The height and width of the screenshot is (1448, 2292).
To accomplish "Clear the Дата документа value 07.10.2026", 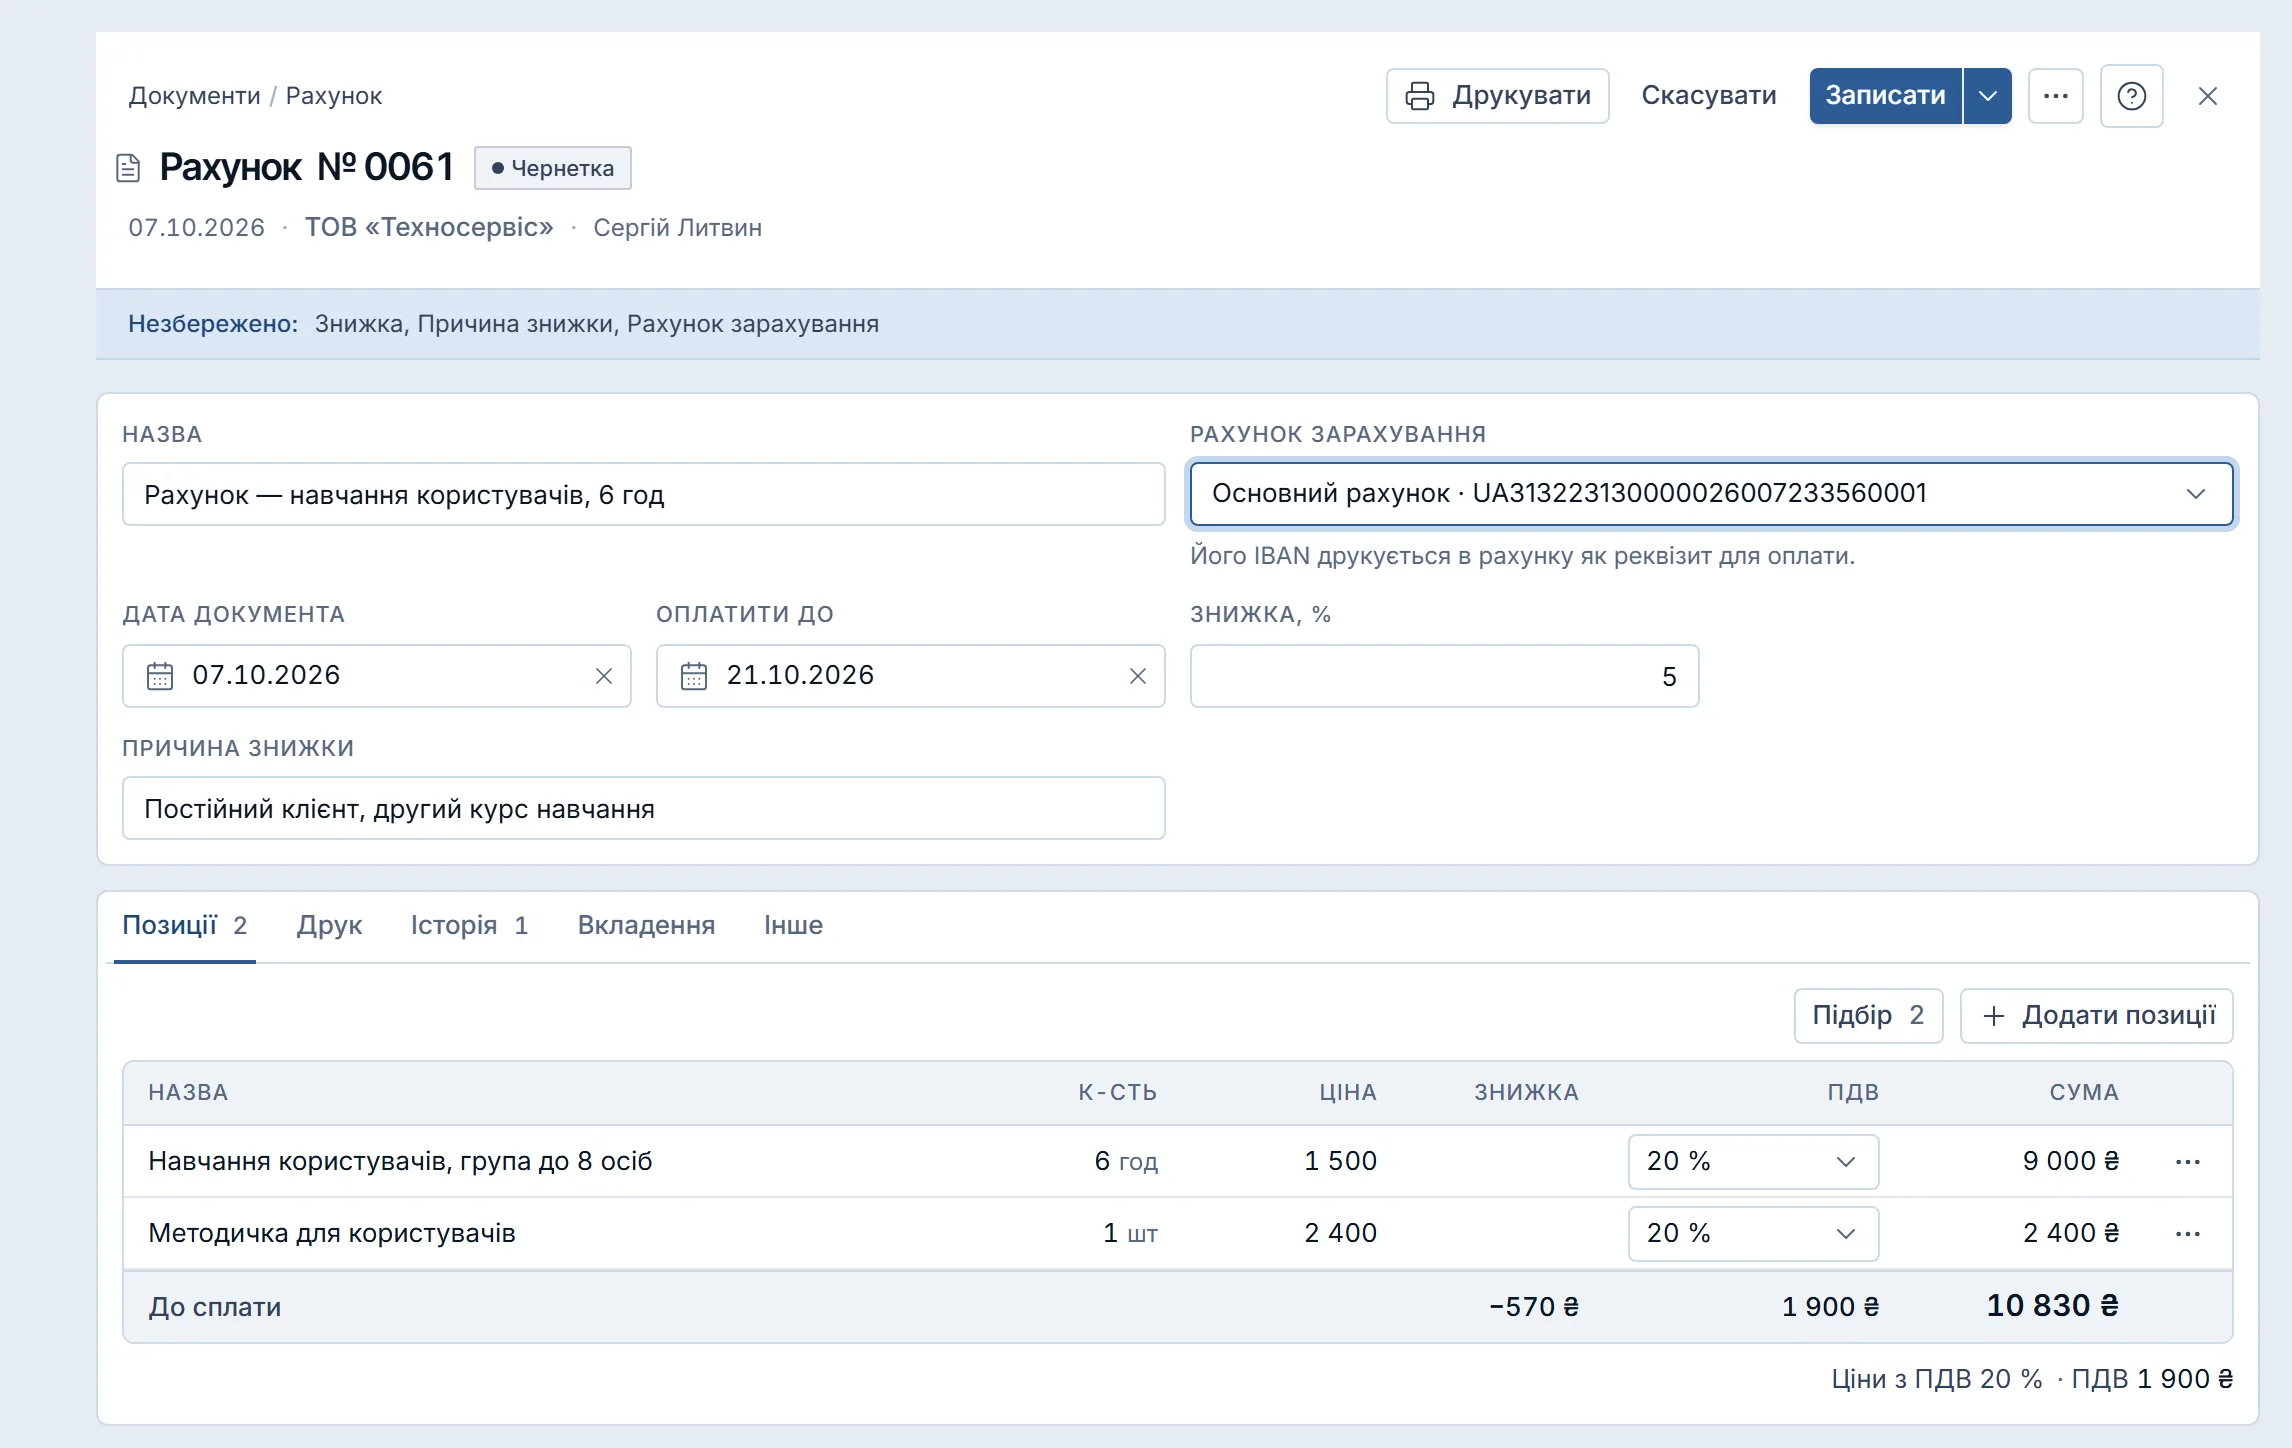I will (x=604, y=676).
